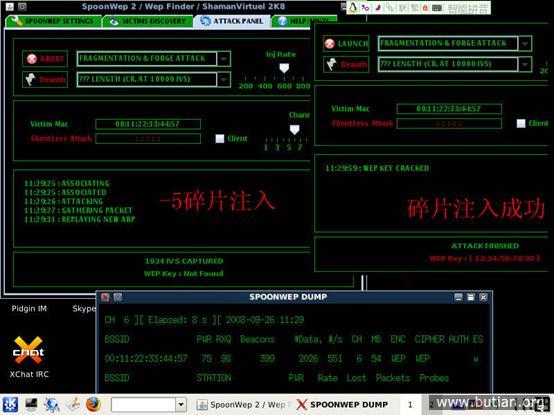Click the Victim Mac field in right panel
554x415 pixels.
pyautogui.click(x=449, y=109)
